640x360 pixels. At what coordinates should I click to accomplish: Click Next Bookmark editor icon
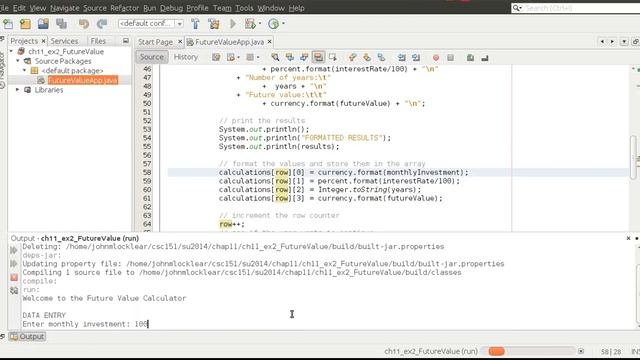pyautogui.click(x=367, y=58)
